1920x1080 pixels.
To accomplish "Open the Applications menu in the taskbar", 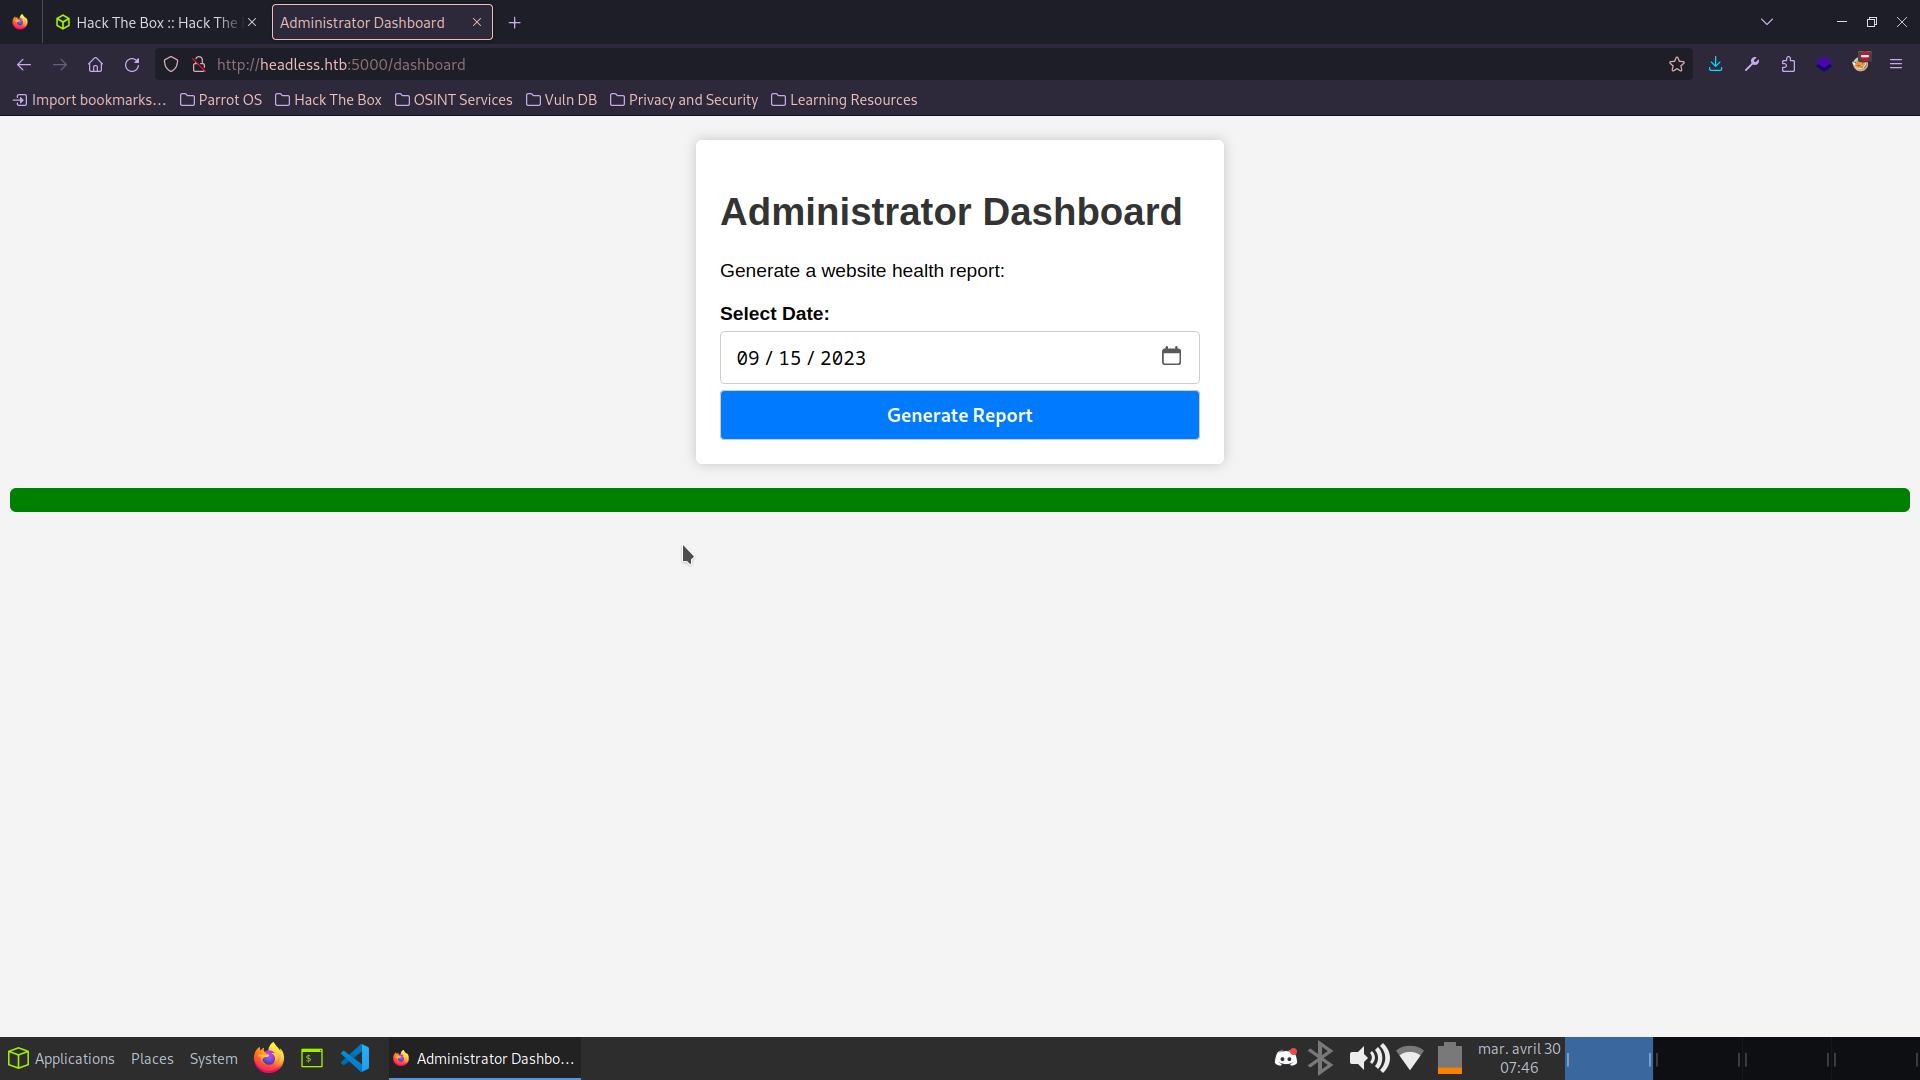I will pyautogui.click(x=61, y=1058).
